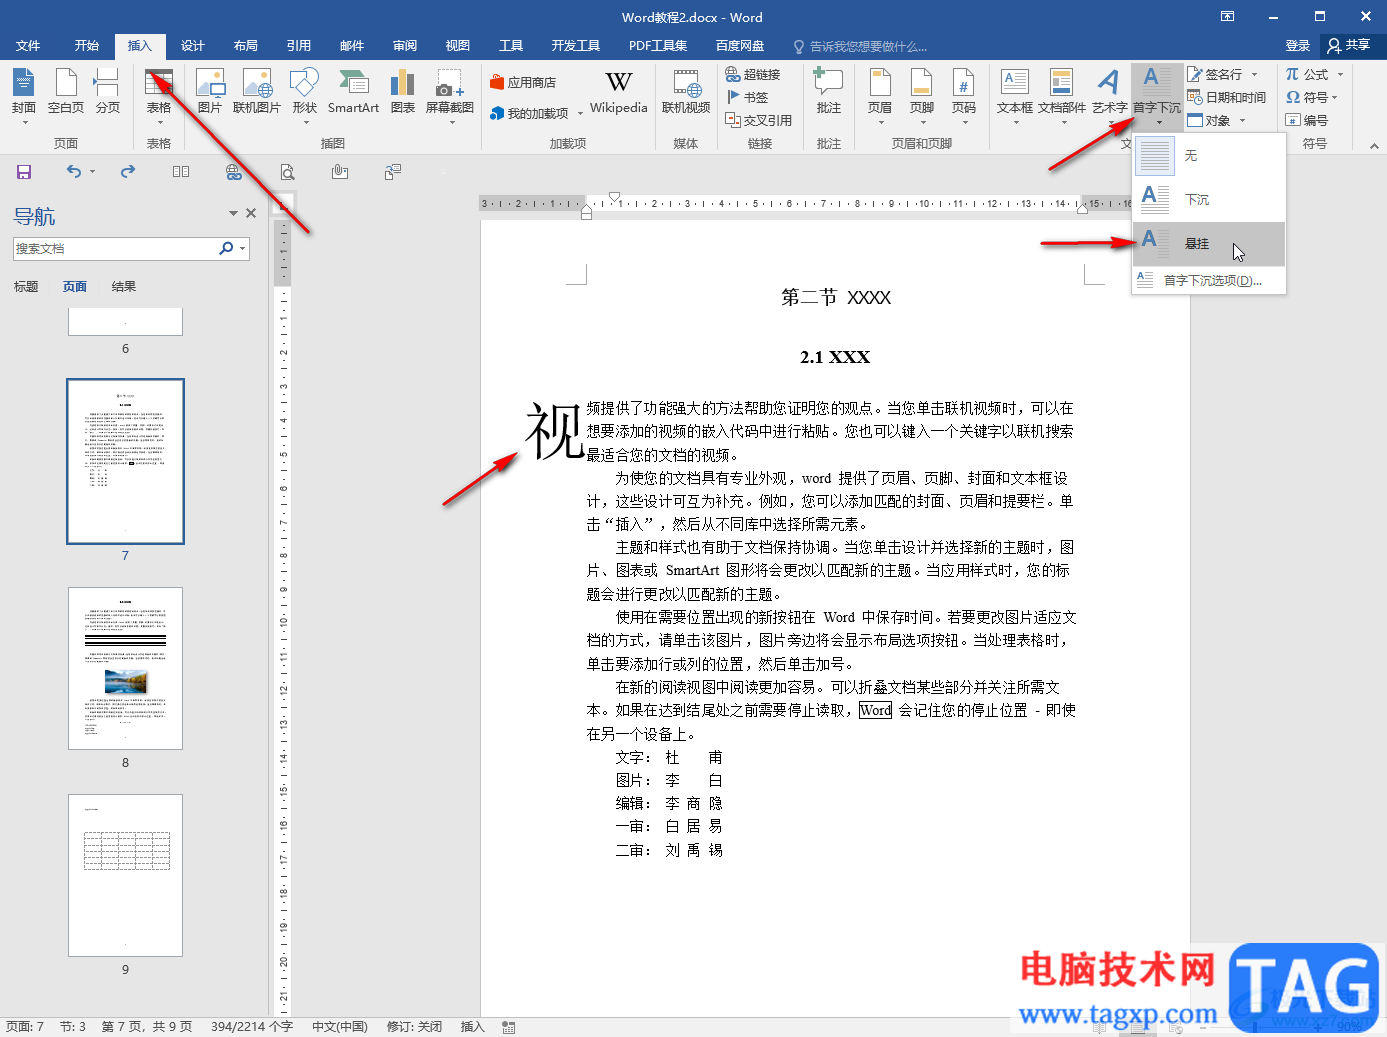
Task: Open the shapes (形状) gallery
Action: [304, 95]
